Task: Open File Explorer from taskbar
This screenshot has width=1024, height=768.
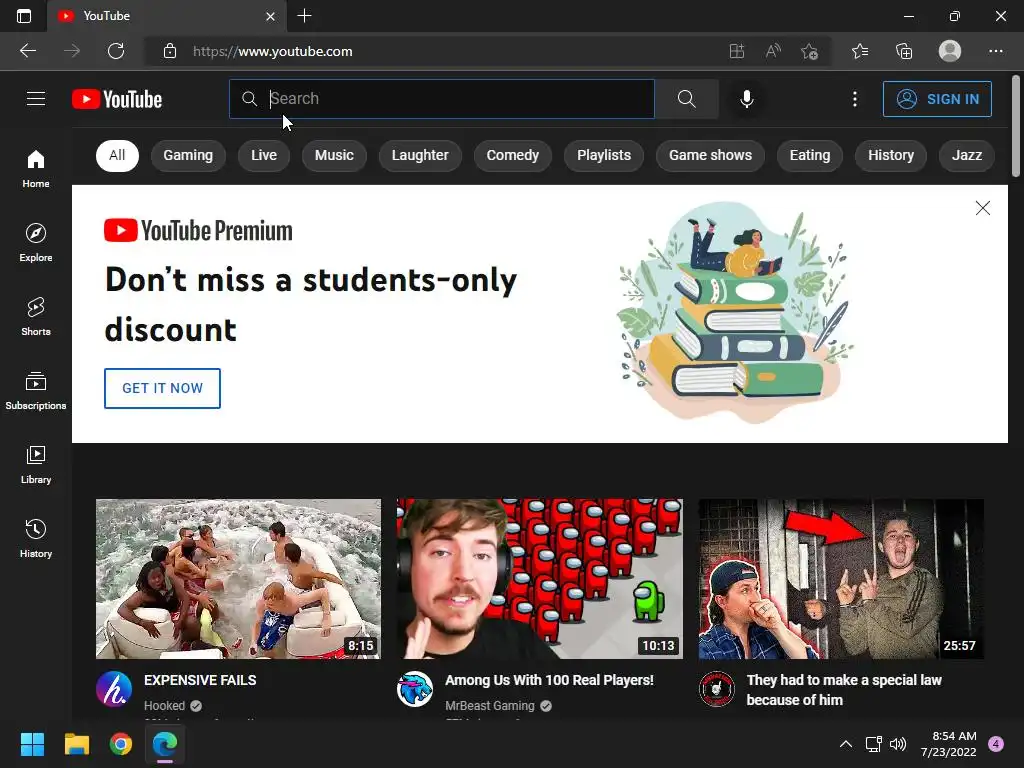Action: (x=77, y=744)
